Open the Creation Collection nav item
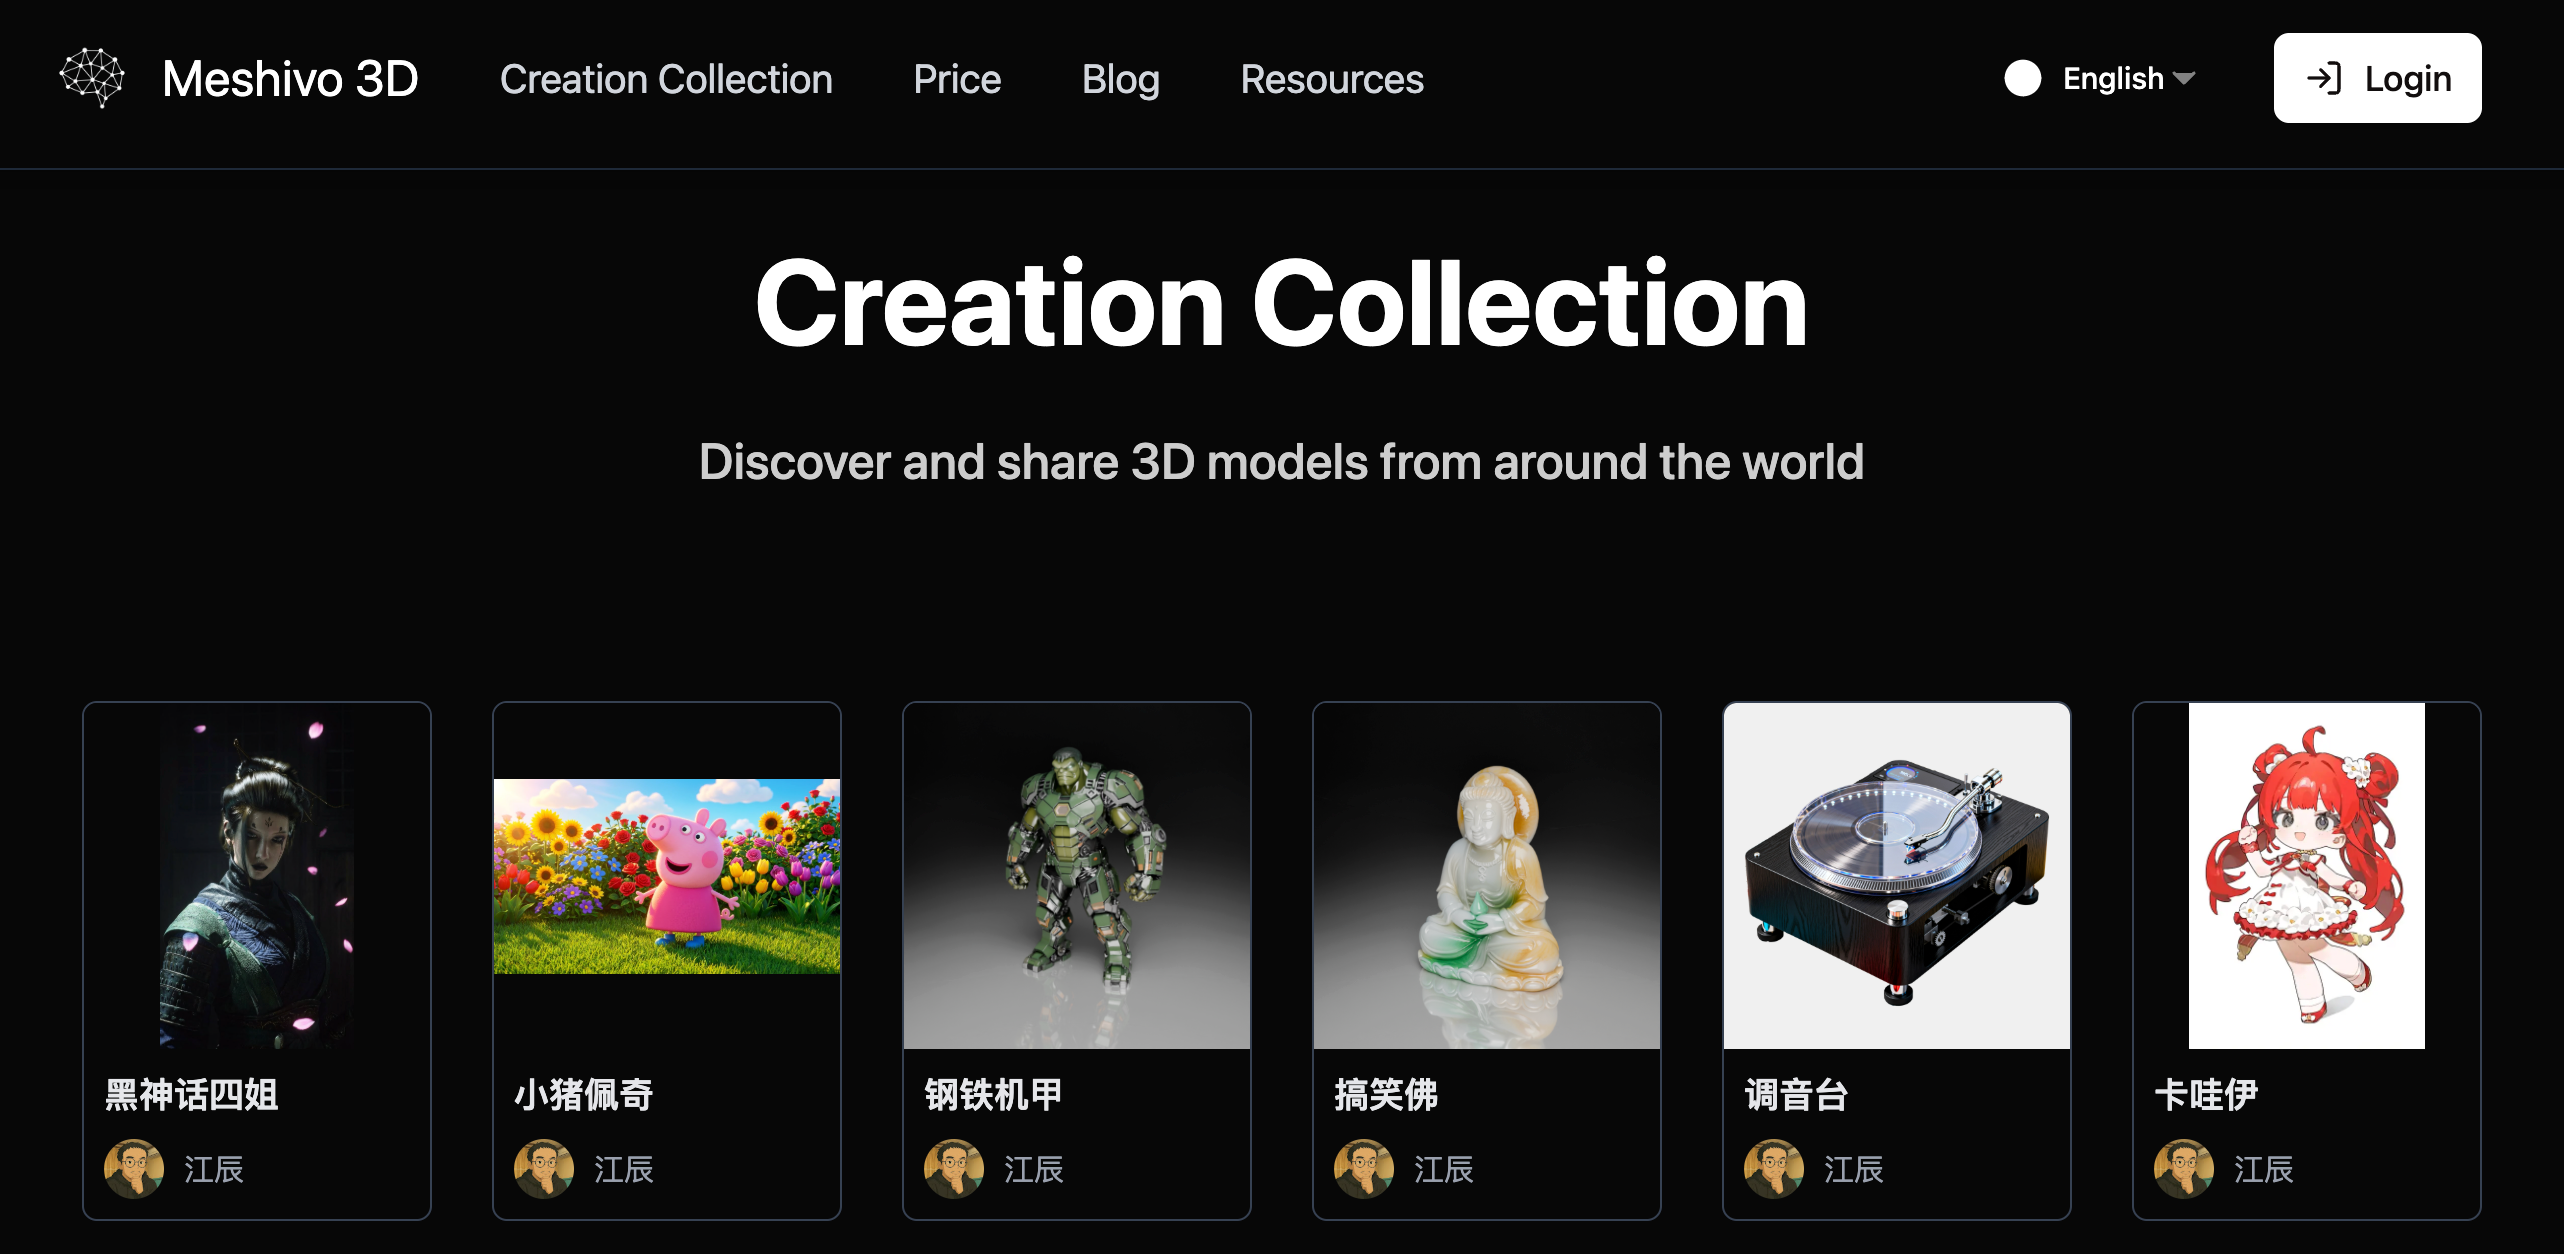2564x1254 pixels. [666, 79]
